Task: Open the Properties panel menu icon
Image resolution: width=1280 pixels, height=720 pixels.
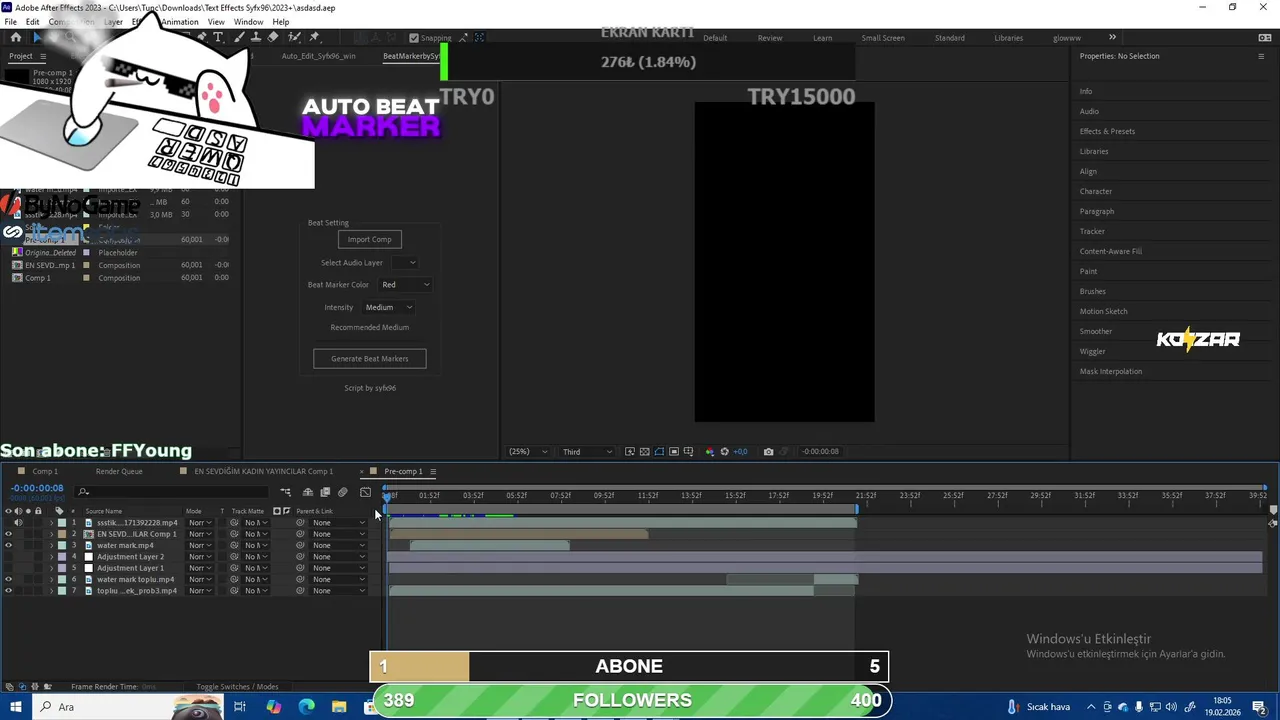Action: (1261, 56)
